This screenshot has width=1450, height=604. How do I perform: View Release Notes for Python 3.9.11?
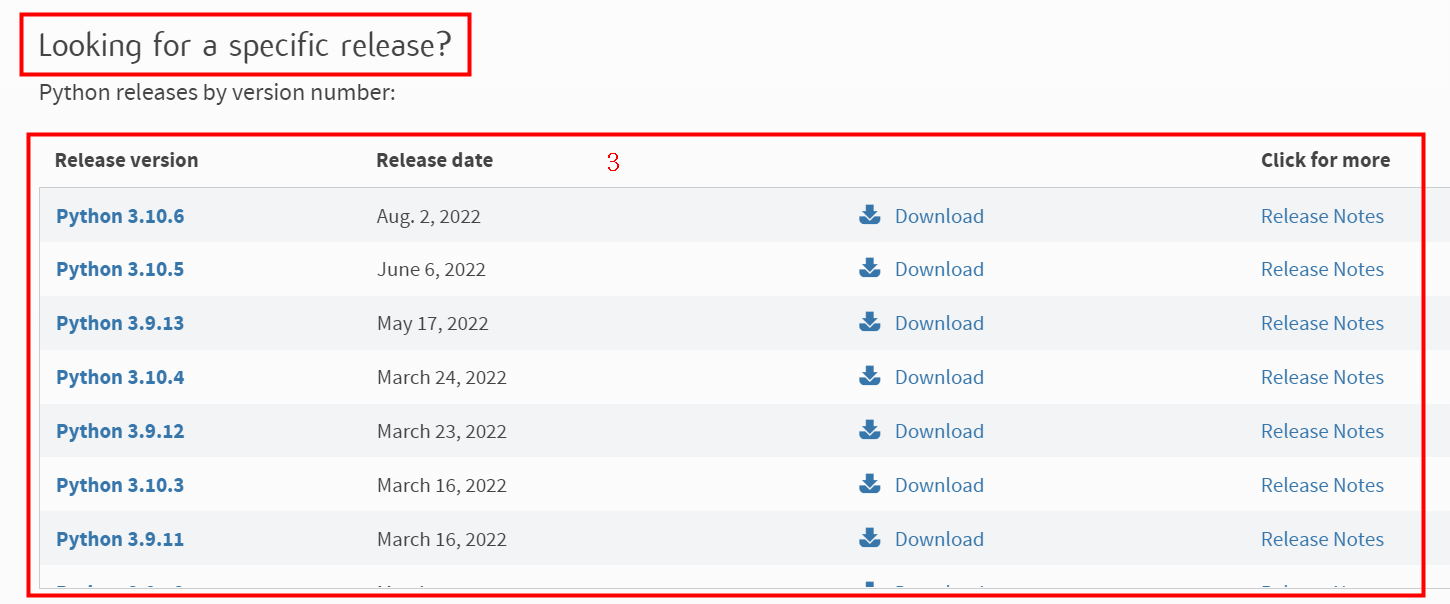click(x=1322, y=539)
